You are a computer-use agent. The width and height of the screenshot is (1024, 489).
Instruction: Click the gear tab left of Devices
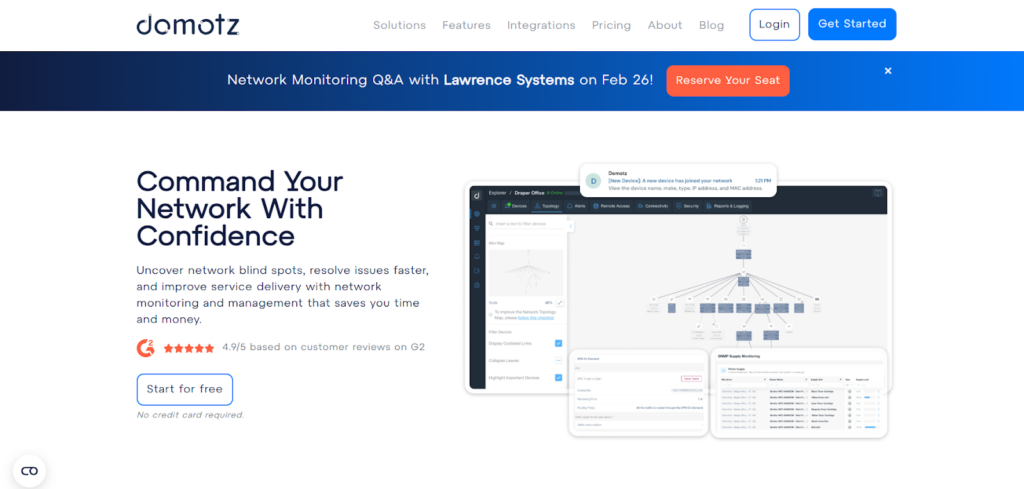click(494, 206)
